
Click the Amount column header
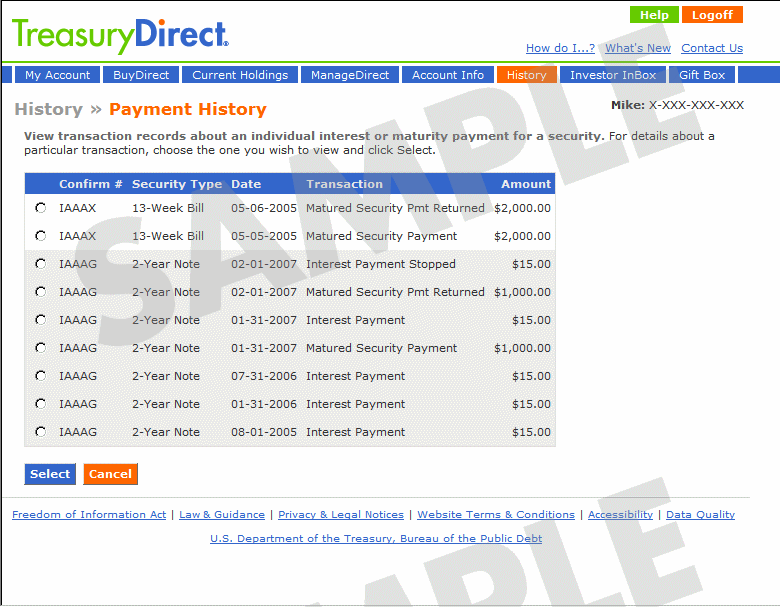coord(526,184)
